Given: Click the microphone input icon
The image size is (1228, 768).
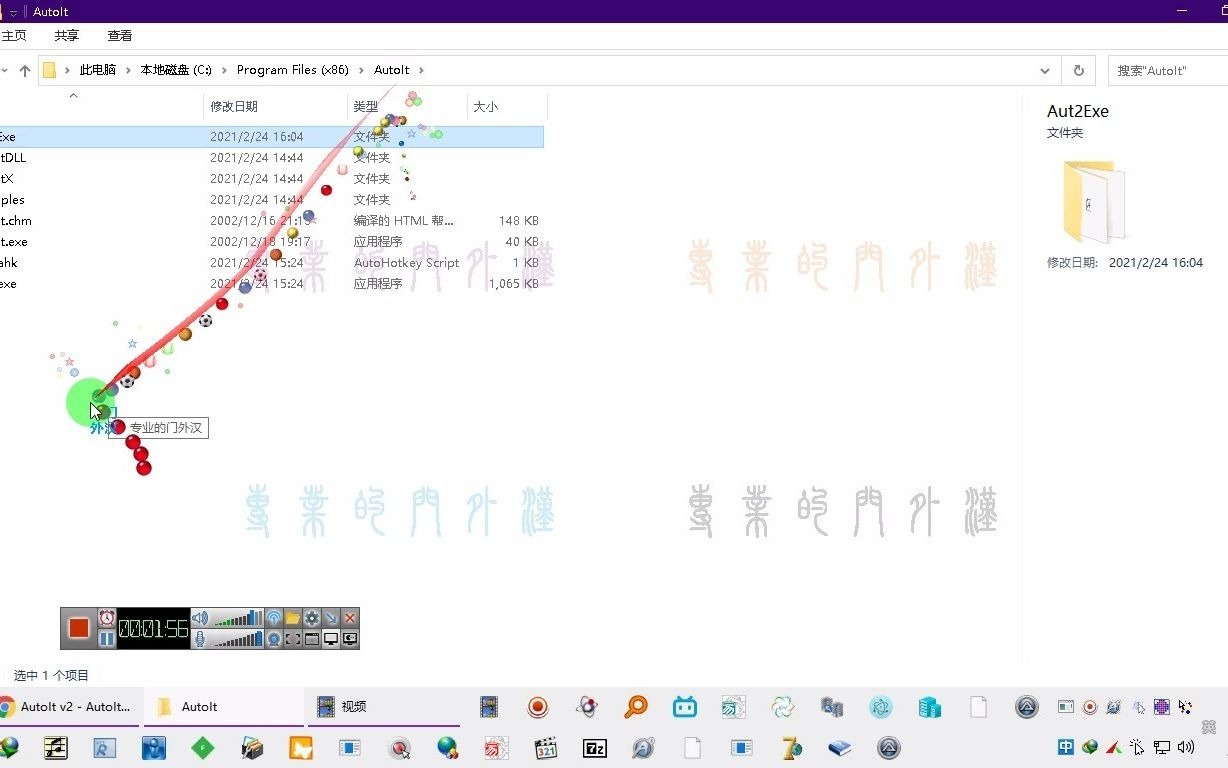Looking at the screenshot, I should point(199,637).
